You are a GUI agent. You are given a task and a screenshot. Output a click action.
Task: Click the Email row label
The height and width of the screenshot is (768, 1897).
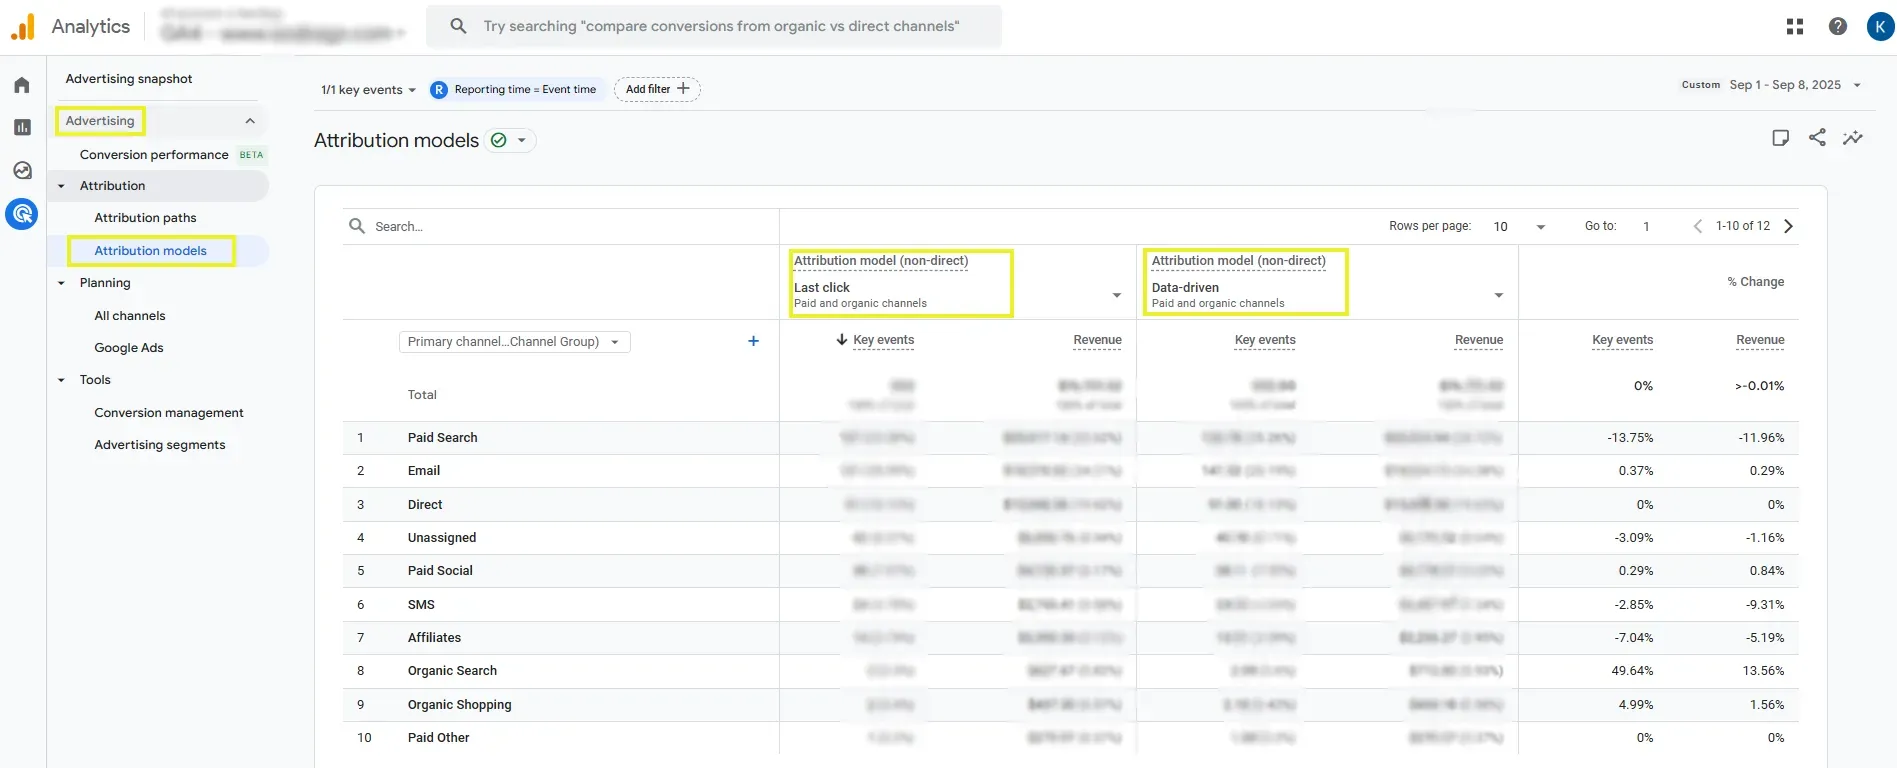424,471
